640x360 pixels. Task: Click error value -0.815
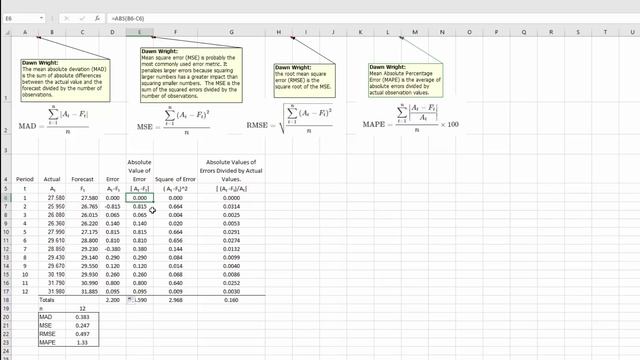click(112, 207)
